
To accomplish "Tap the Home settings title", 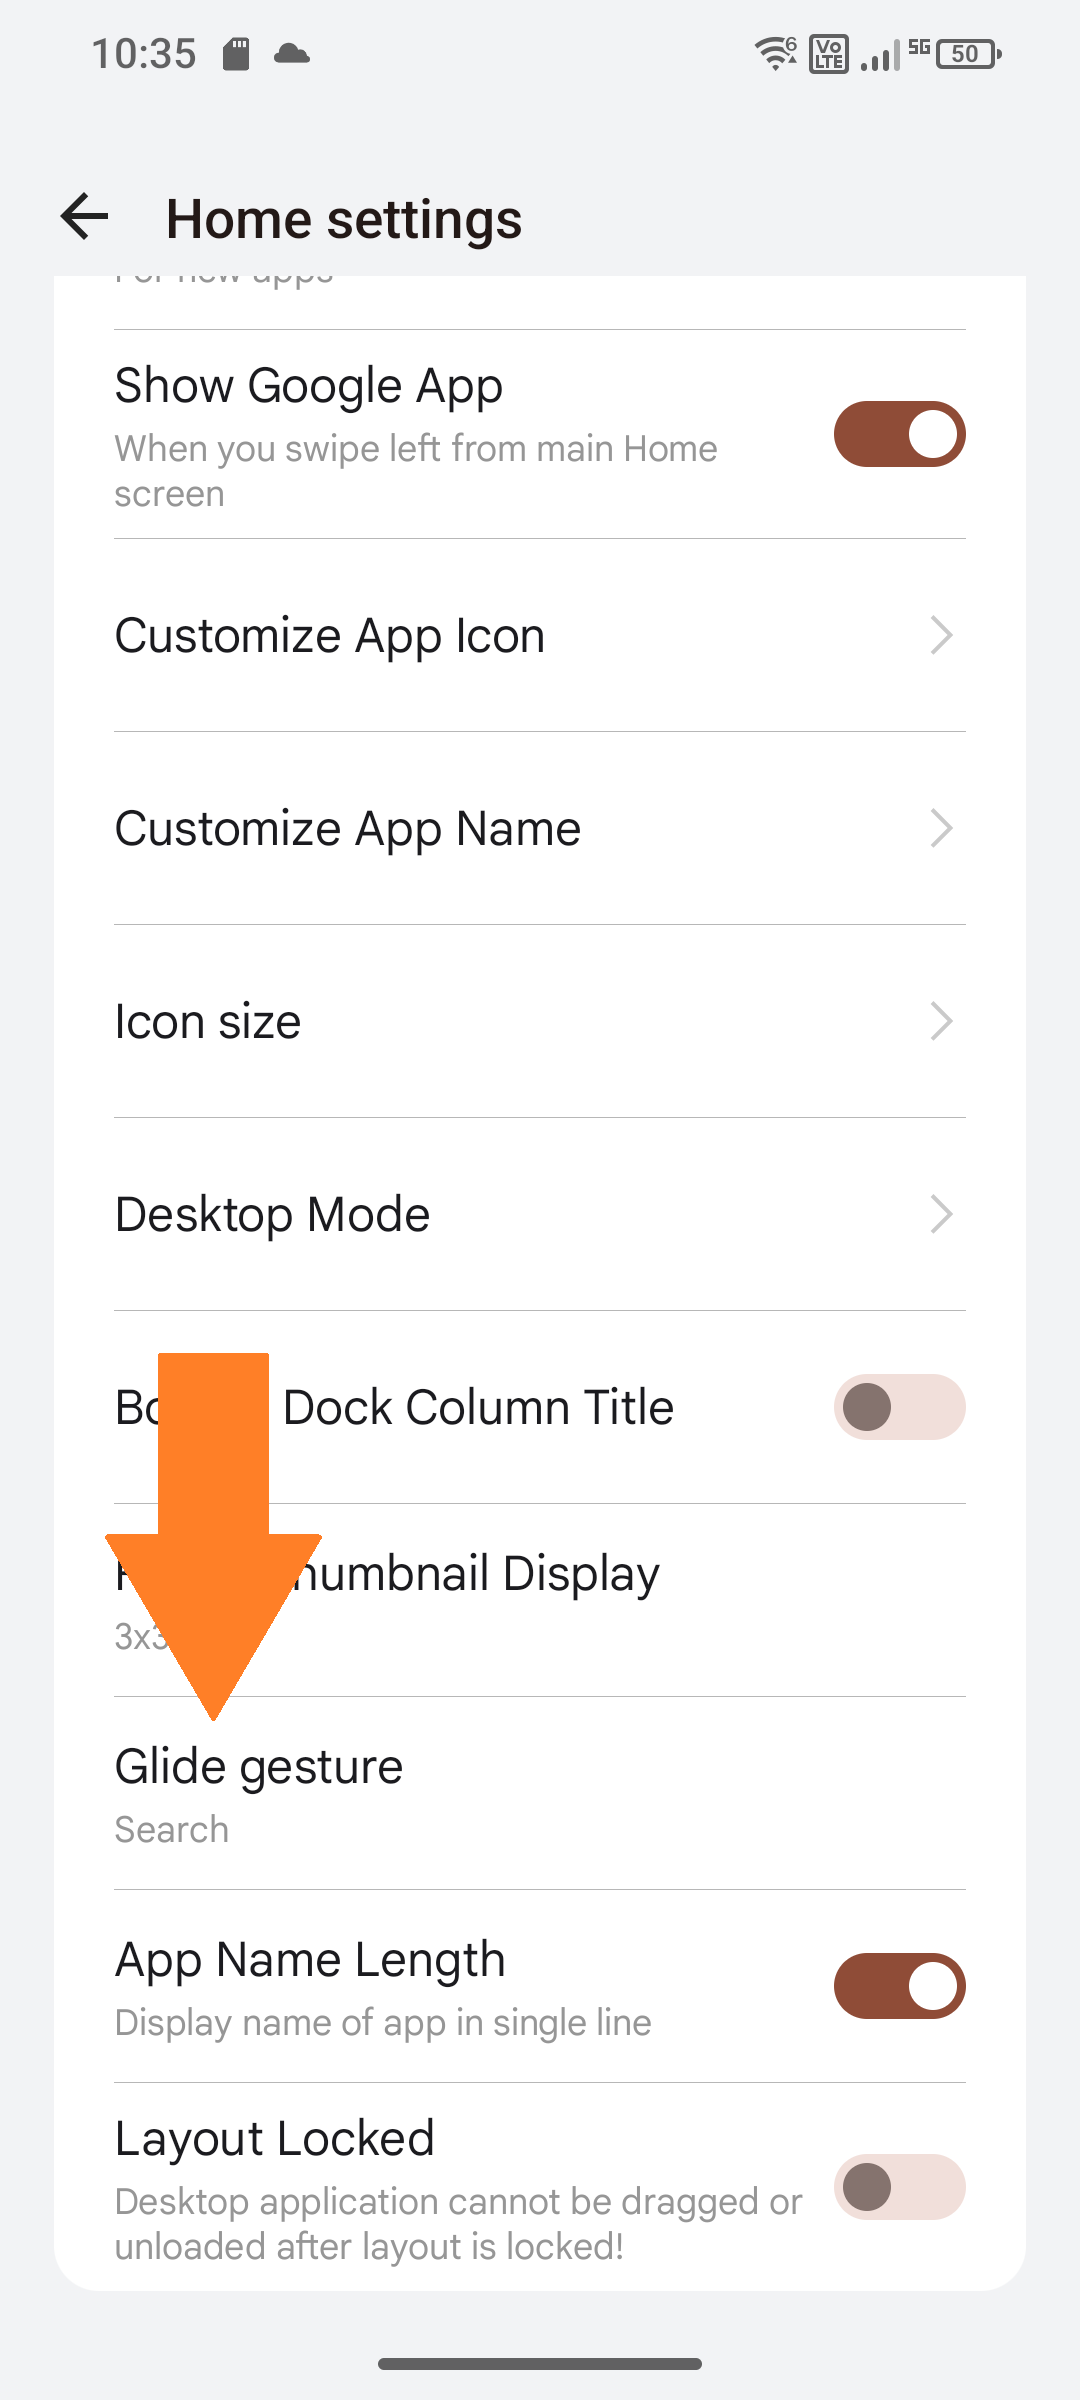I will click(x=344, y=218).
